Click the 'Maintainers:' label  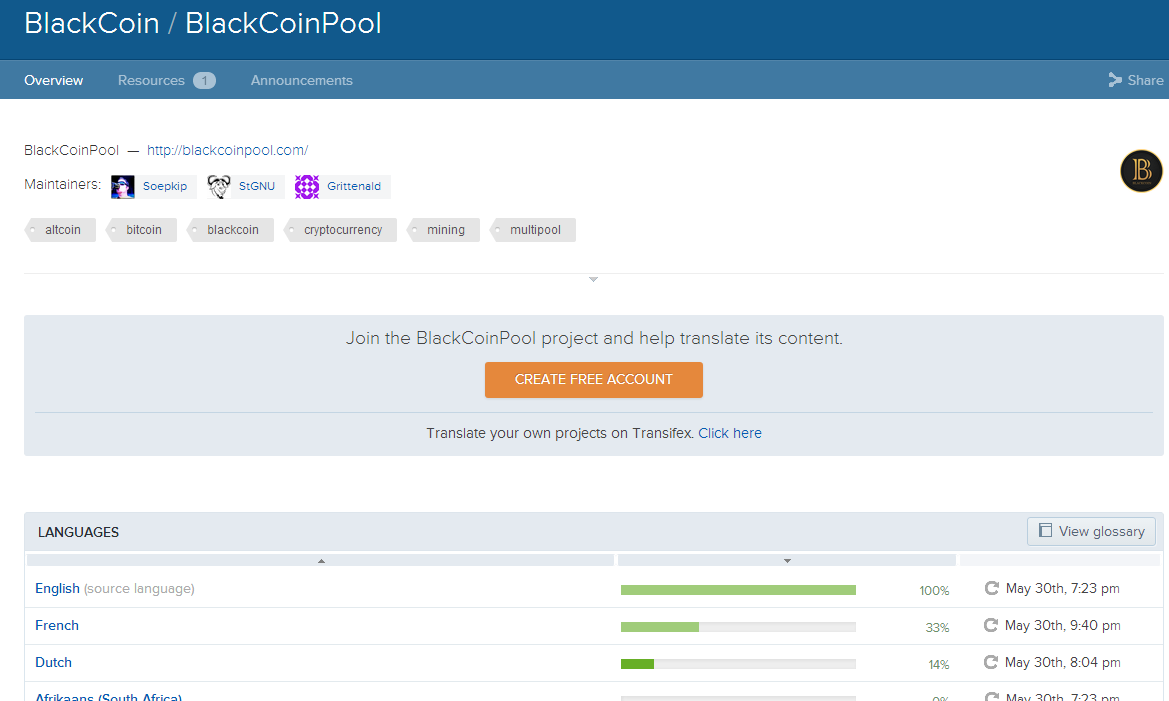63,184
